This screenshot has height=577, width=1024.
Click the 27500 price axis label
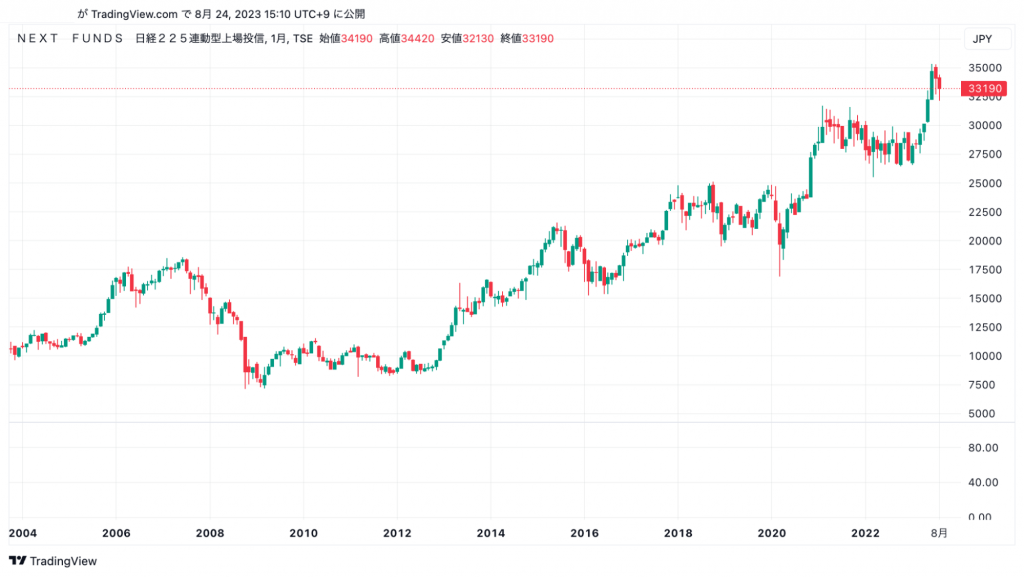point(985,155)
